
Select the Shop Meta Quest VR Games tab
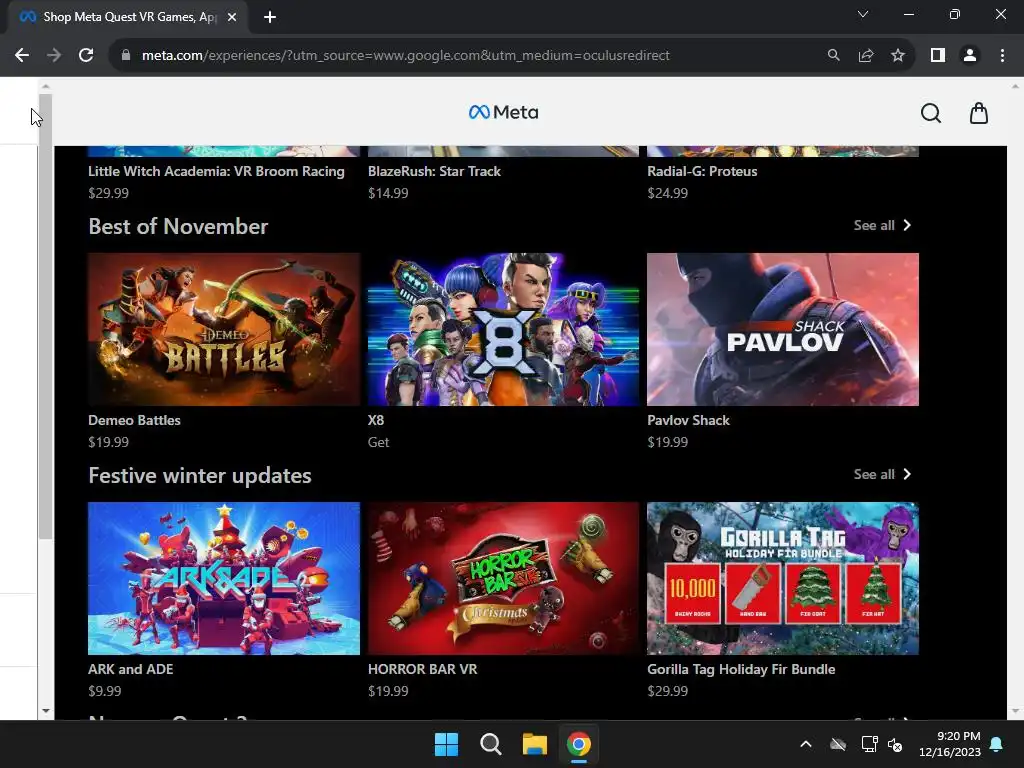pyautogui.click(x=128, y=17)
